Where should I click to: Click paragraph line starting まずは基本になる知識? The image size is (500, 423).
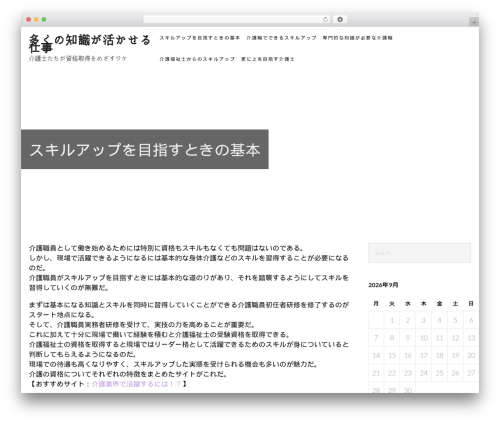[x=189, y=305]
